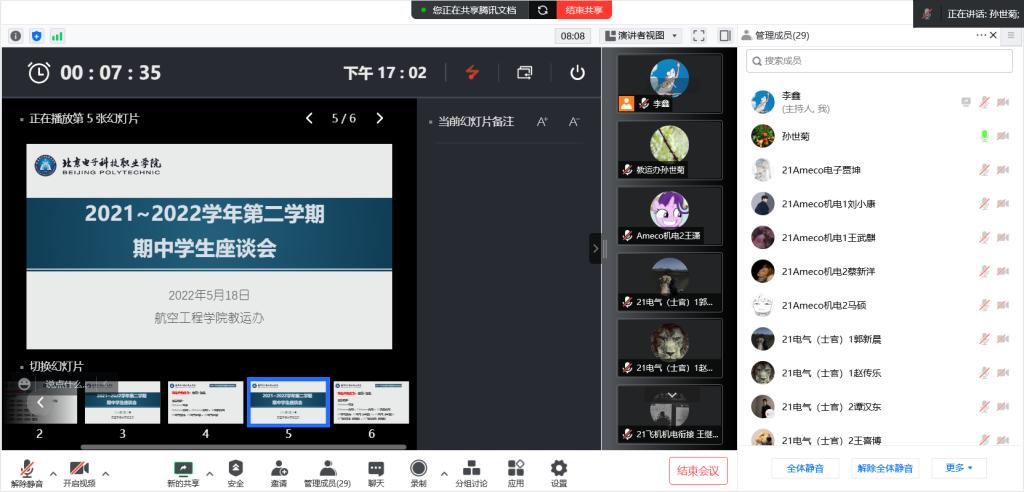Click the 全体静音 button
This screenshot has height=492, width=1024.
(805, 468)
